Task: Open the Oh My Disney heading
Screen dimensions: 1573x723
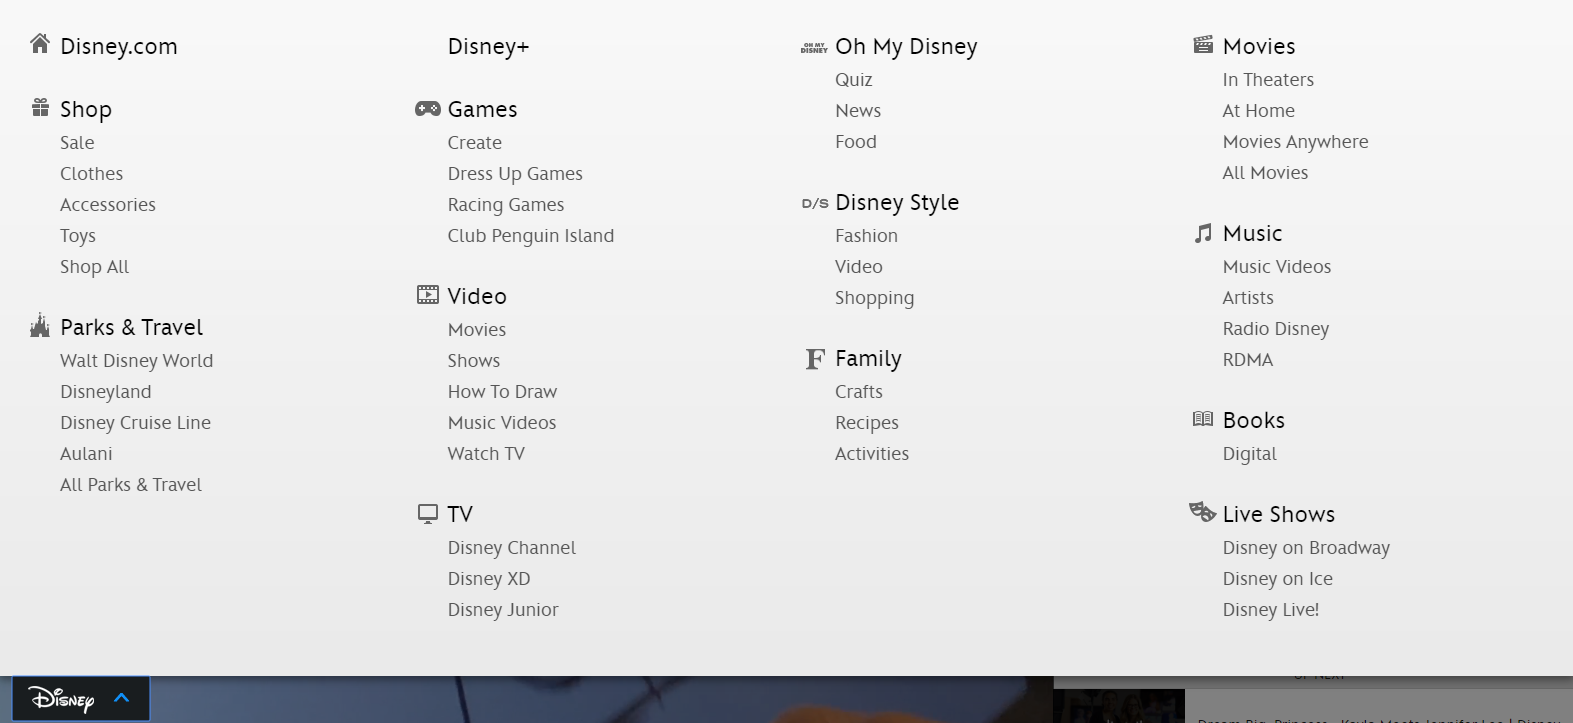Action: point(906,47)
